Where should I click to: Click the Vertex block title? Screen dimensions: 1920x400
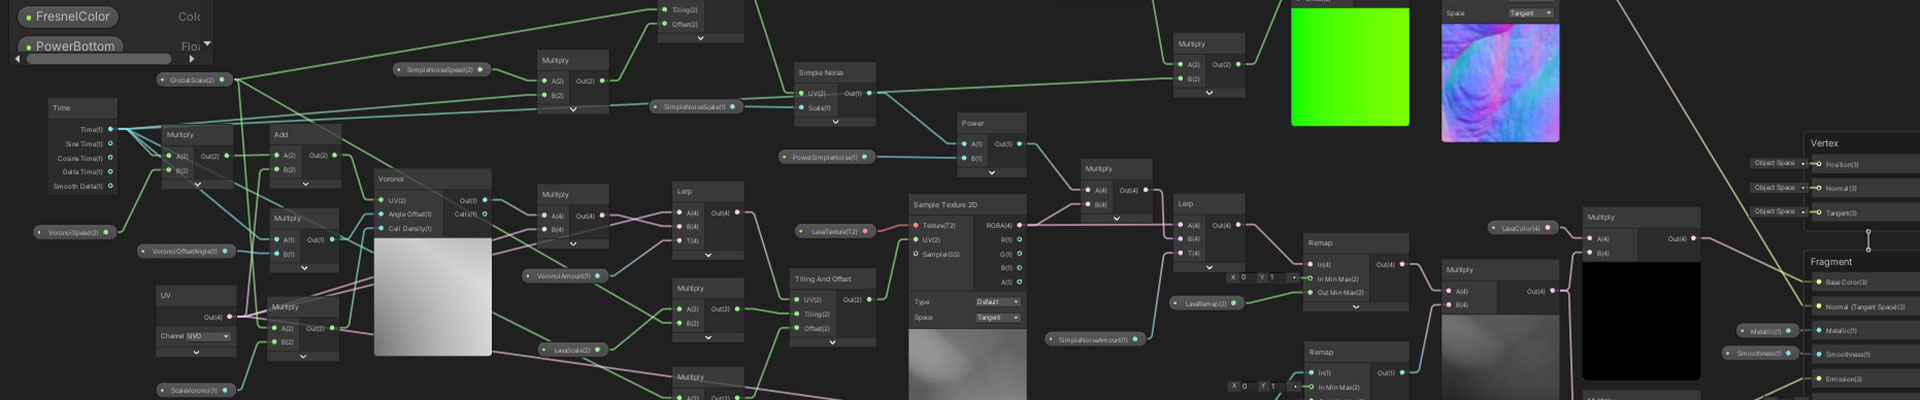pyautogui.click(x=1824, y=143)
